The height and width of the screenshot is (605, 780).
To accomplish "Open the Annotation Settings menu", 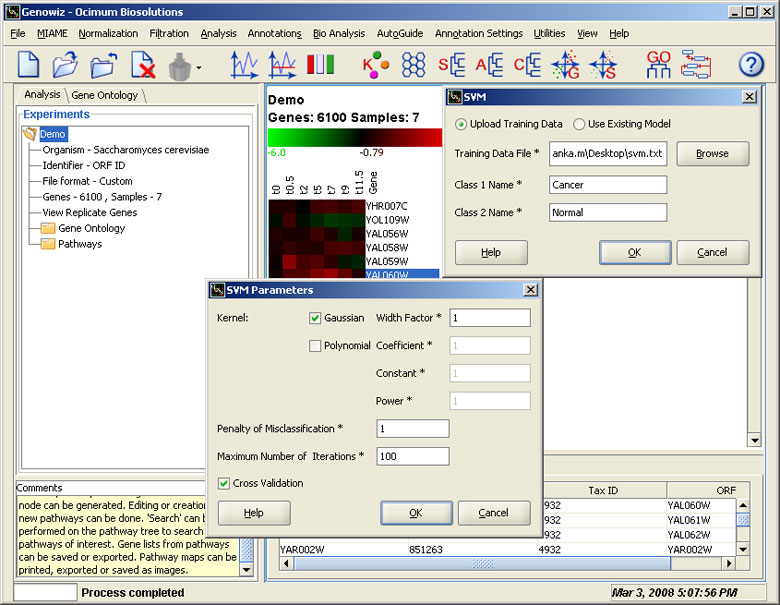I will click(479, 33).
